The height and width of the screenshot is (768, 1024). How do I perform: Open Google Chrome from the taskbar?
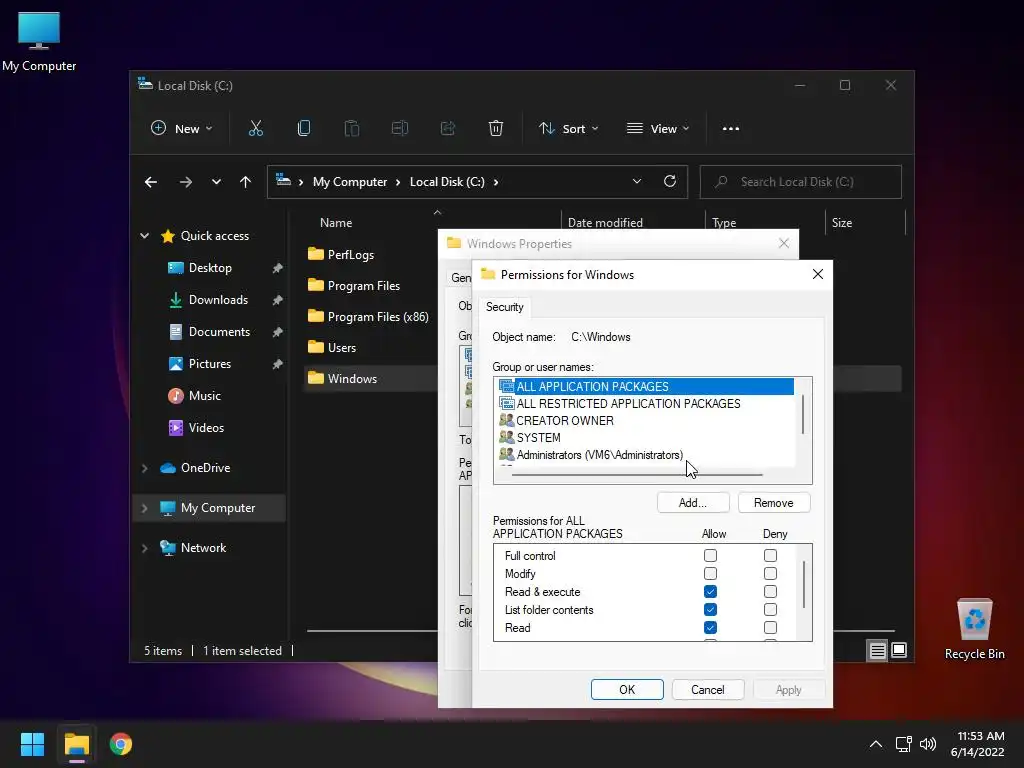click(x=121, y=744)
